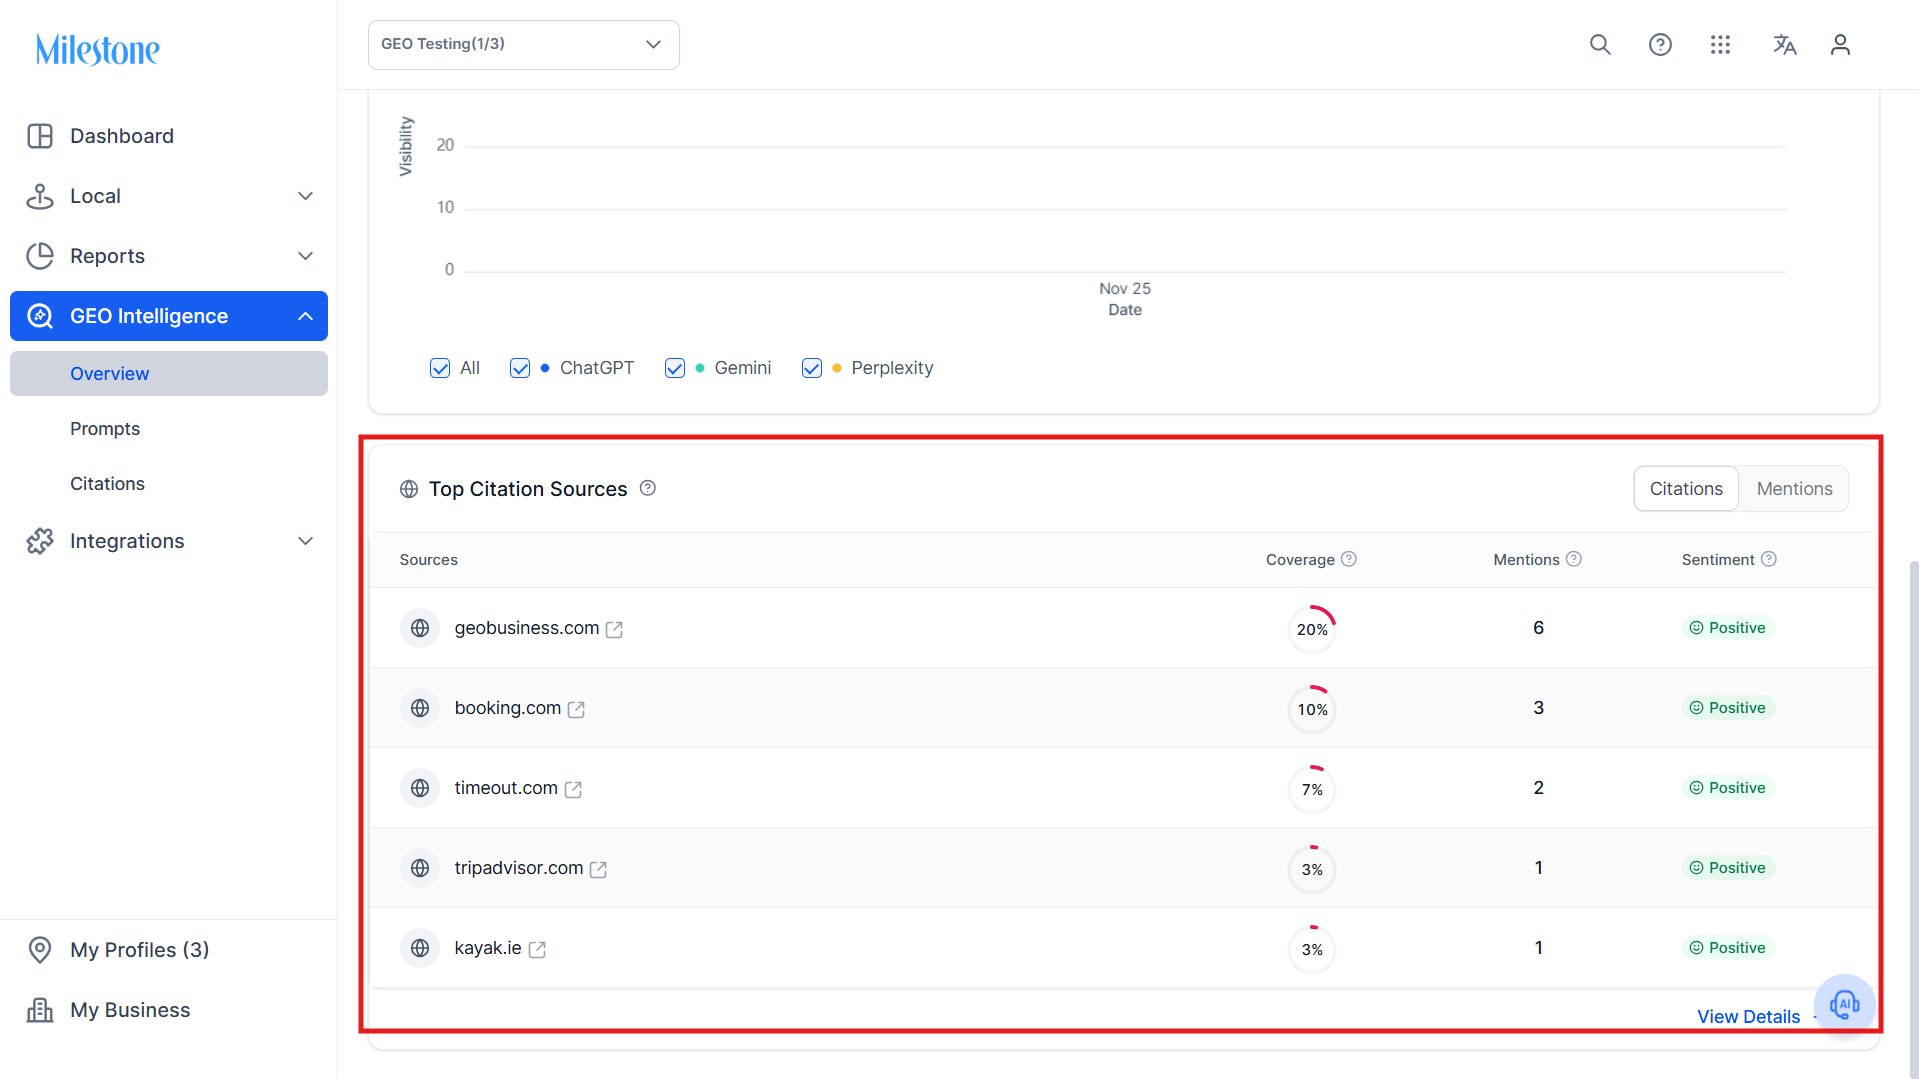Expand the Local menu chevron
Image resolution: width=1919 pixels, height=1079 pixels.
(x=306, y=196)
